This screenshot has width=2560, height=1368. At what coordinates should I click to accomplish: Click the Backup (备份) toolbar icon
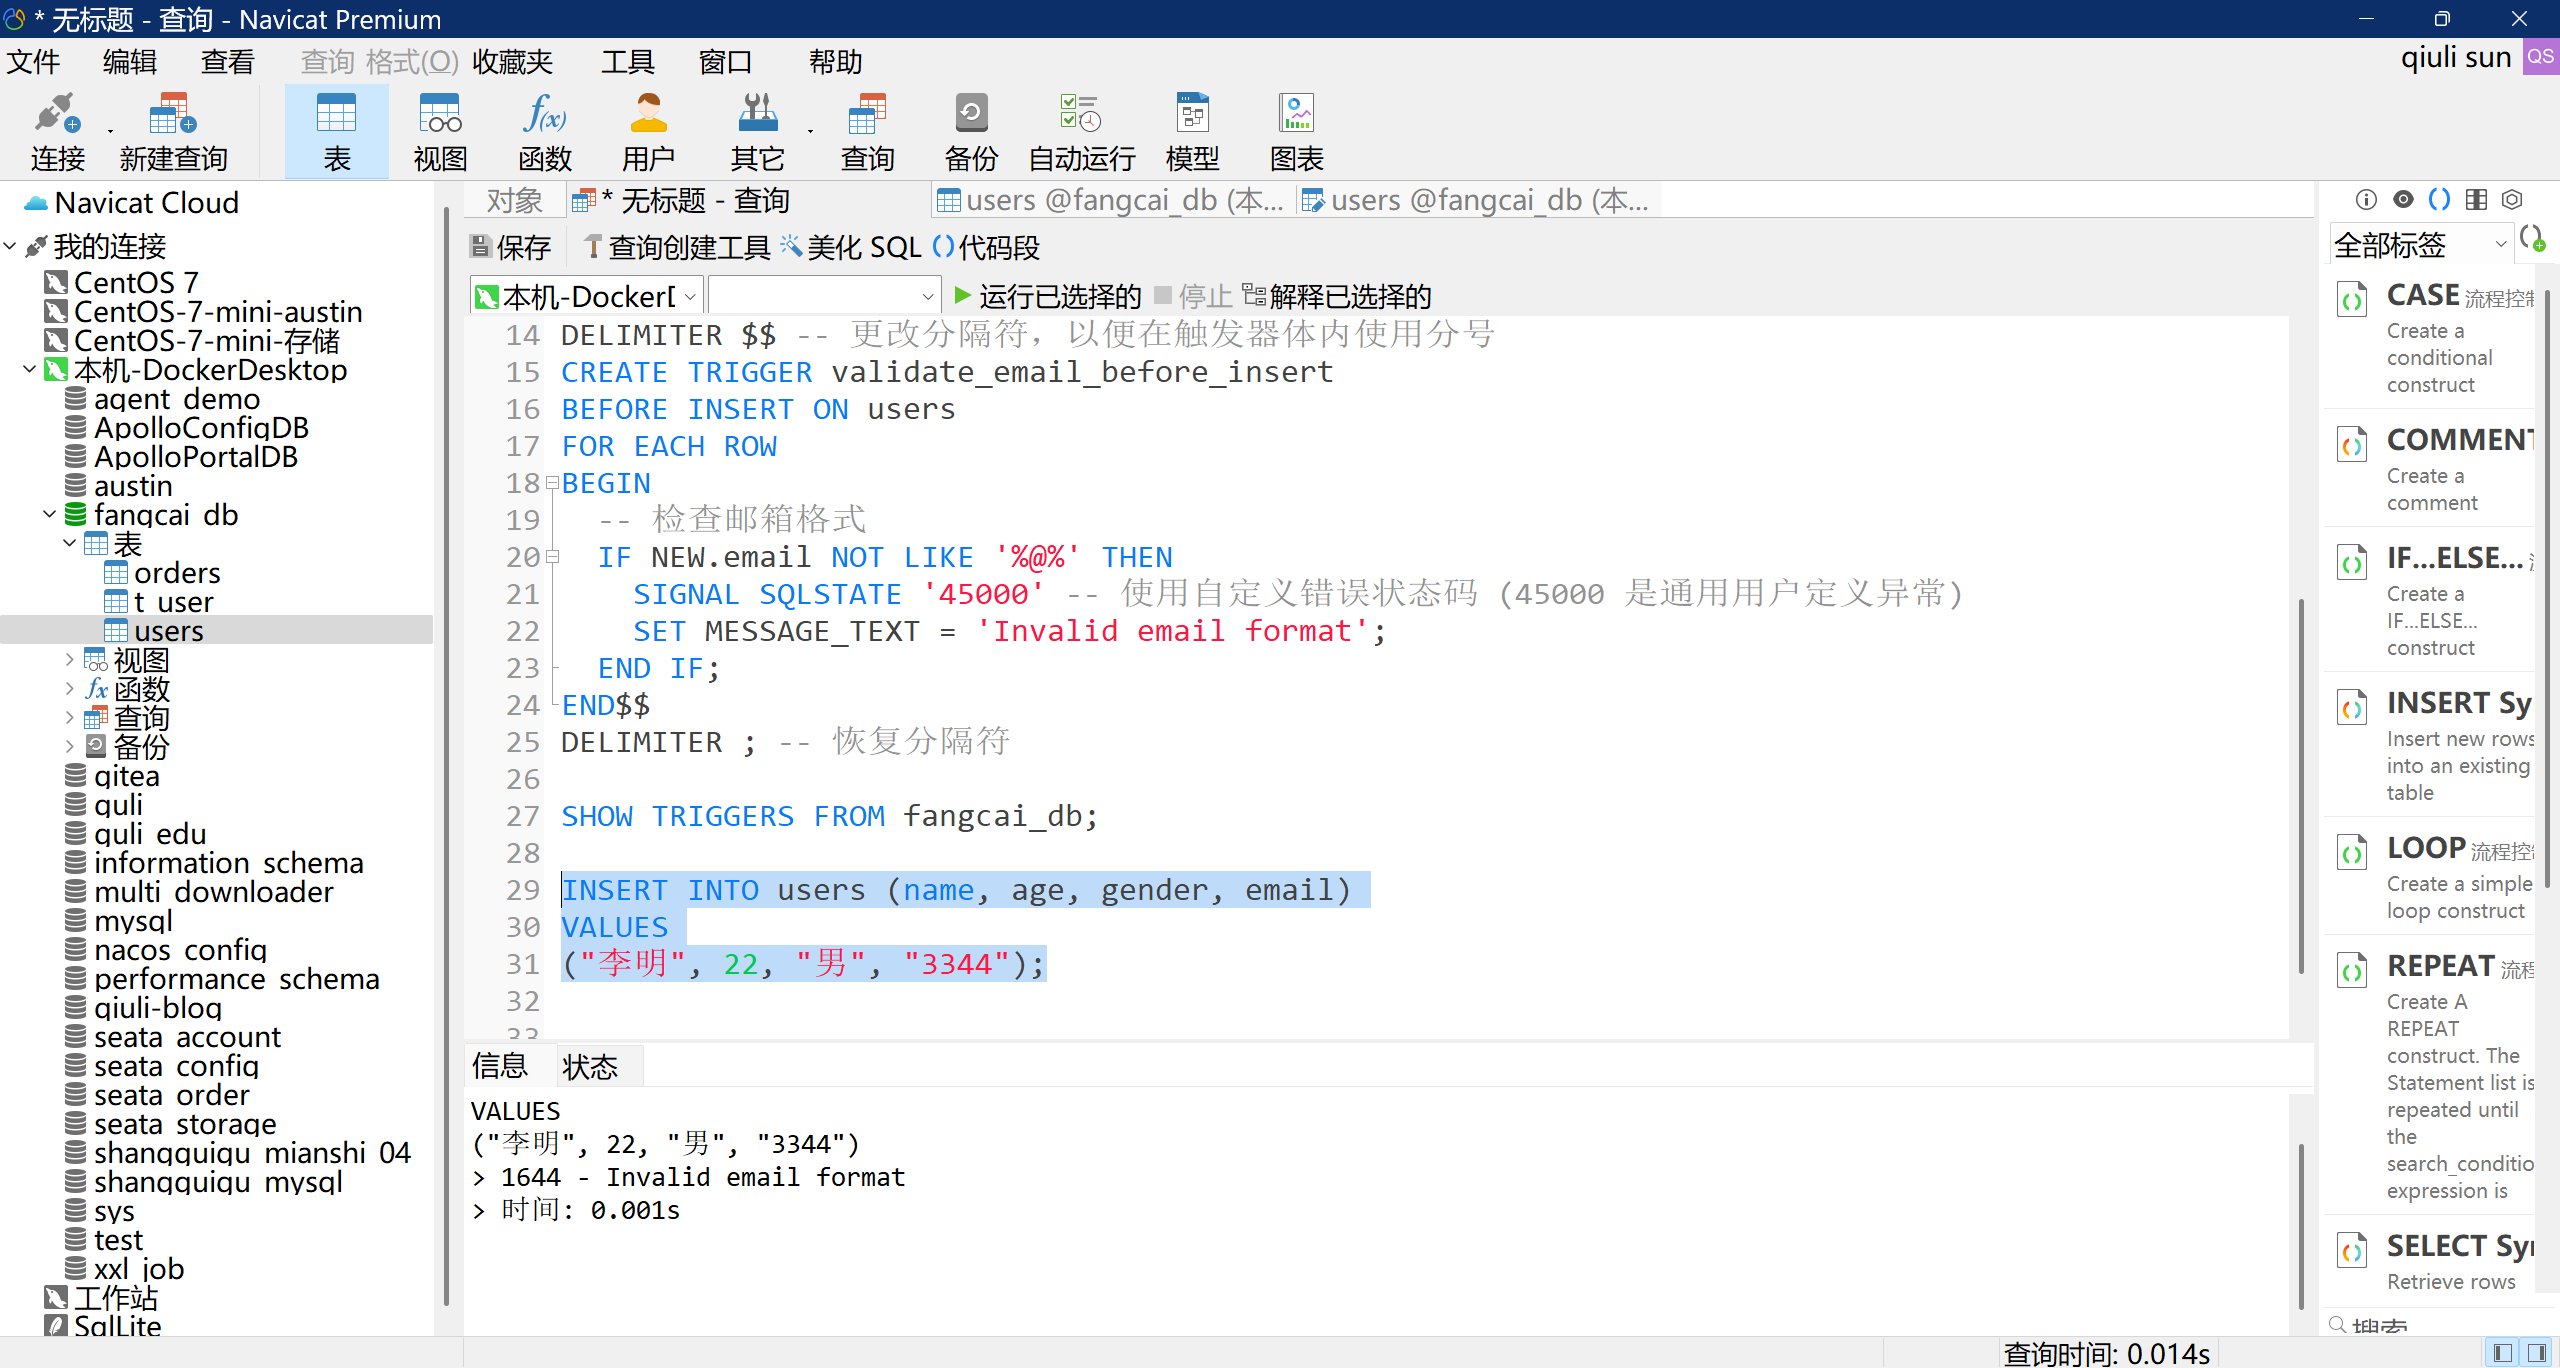pyautogui.click(x=971, y=132)
